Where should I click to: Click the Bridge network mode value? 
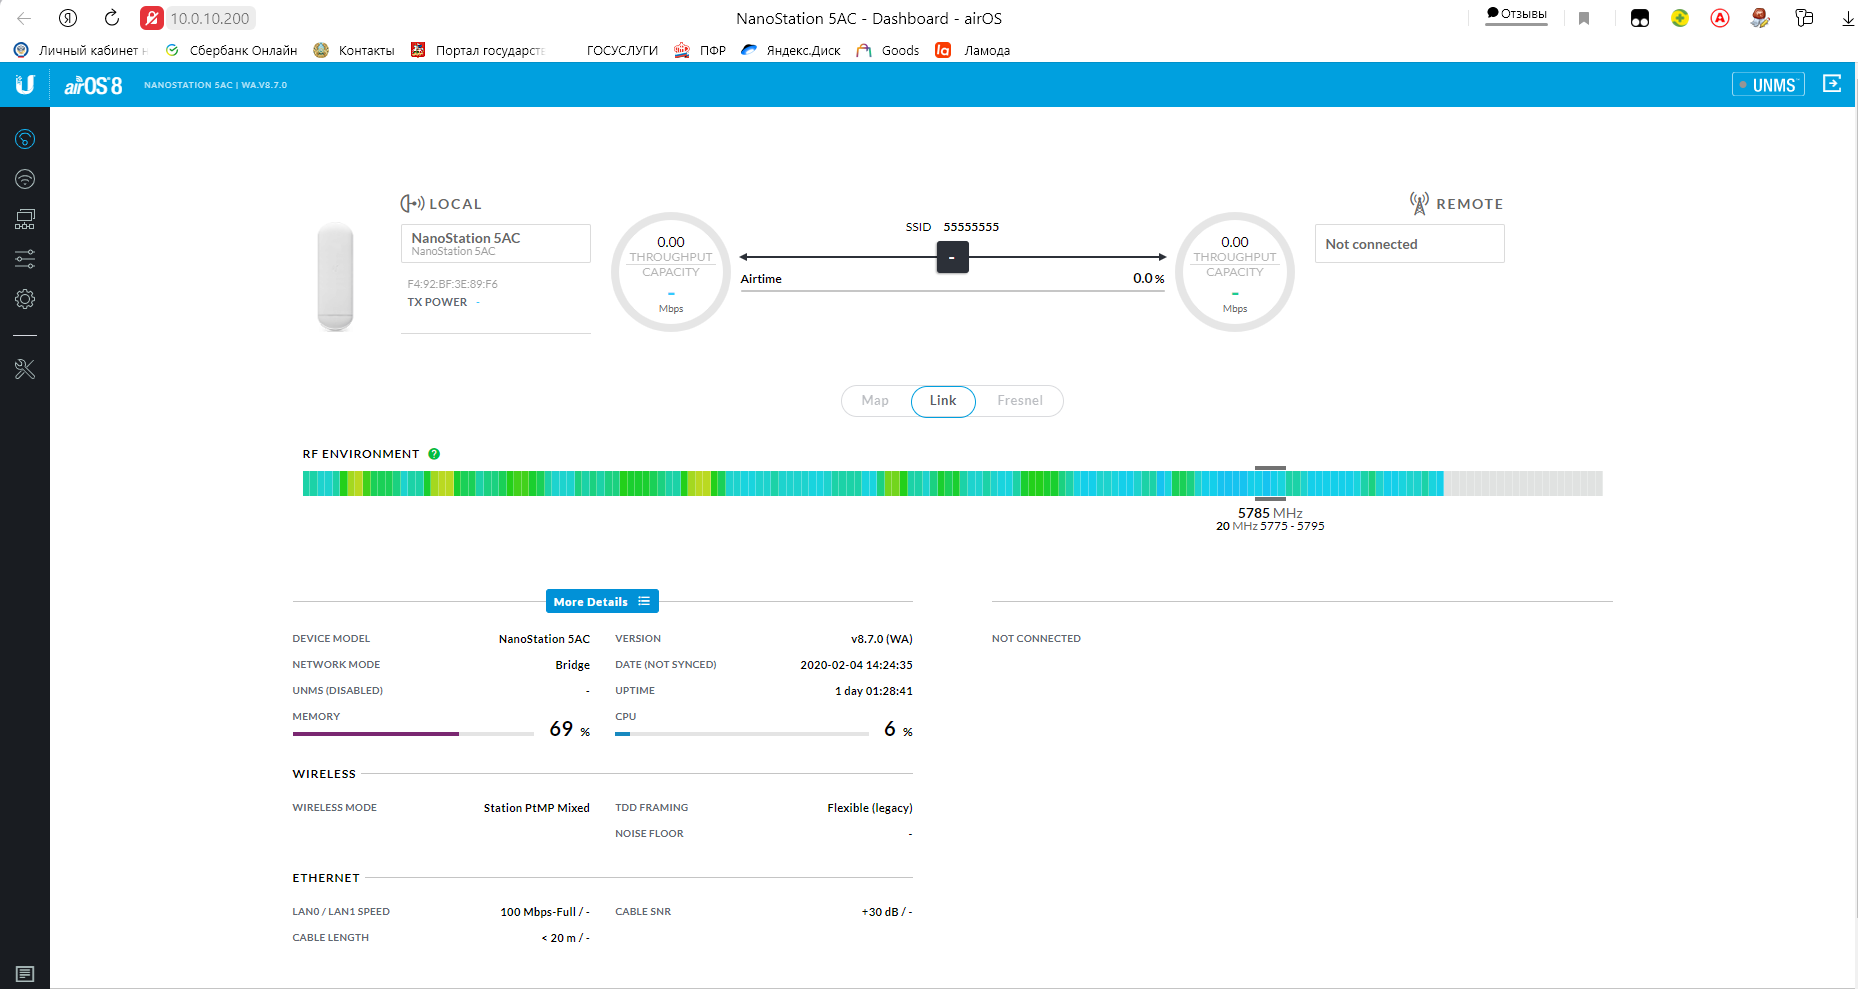[x=573, y=665]
